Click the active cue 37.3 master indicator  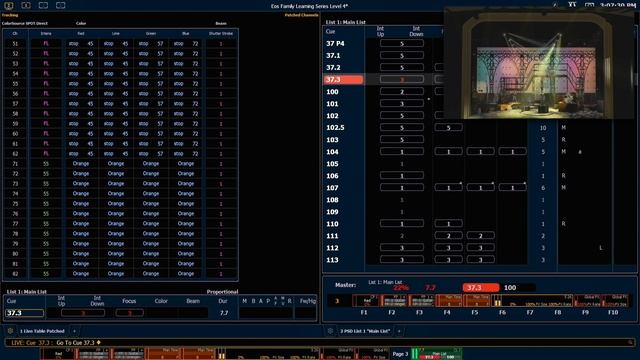(481, 288)
